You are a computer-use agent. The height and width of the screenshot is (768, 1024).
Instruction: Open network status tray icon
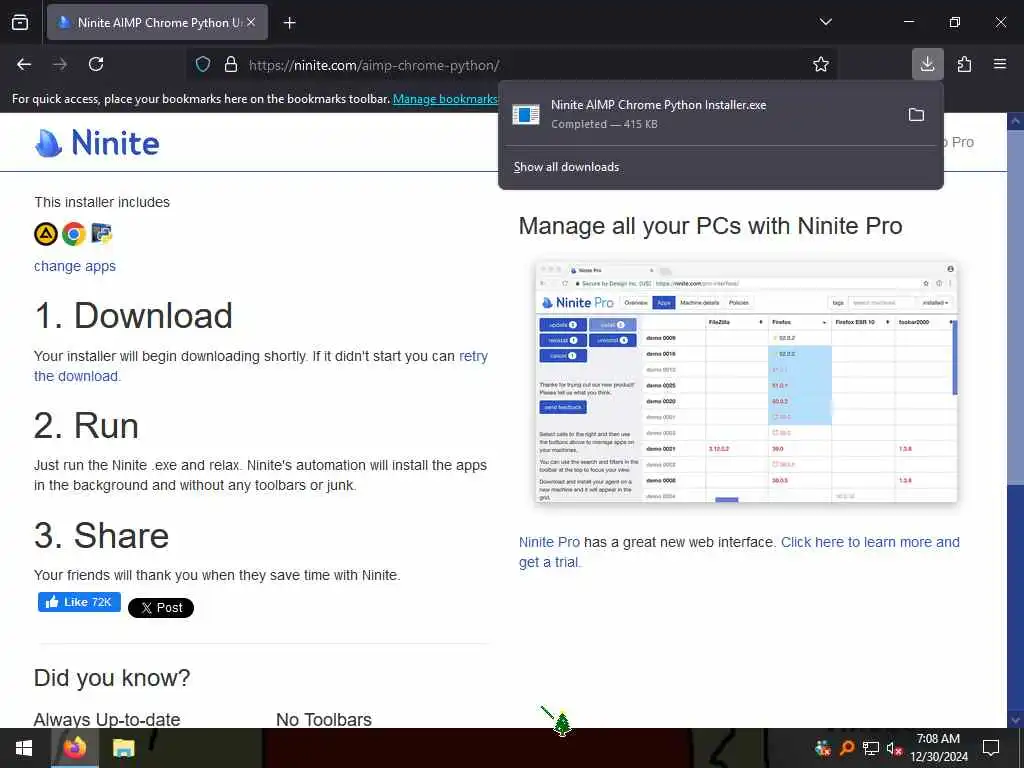(870, 748)
